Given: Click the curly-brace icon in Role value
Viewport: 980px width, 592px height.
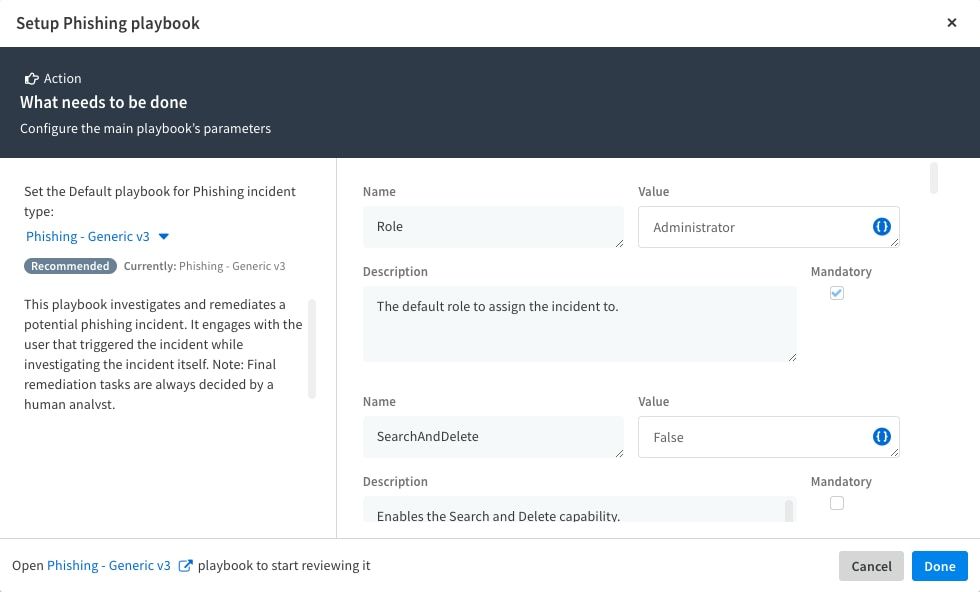Looking at the screenshot, I should click(881, 227).
